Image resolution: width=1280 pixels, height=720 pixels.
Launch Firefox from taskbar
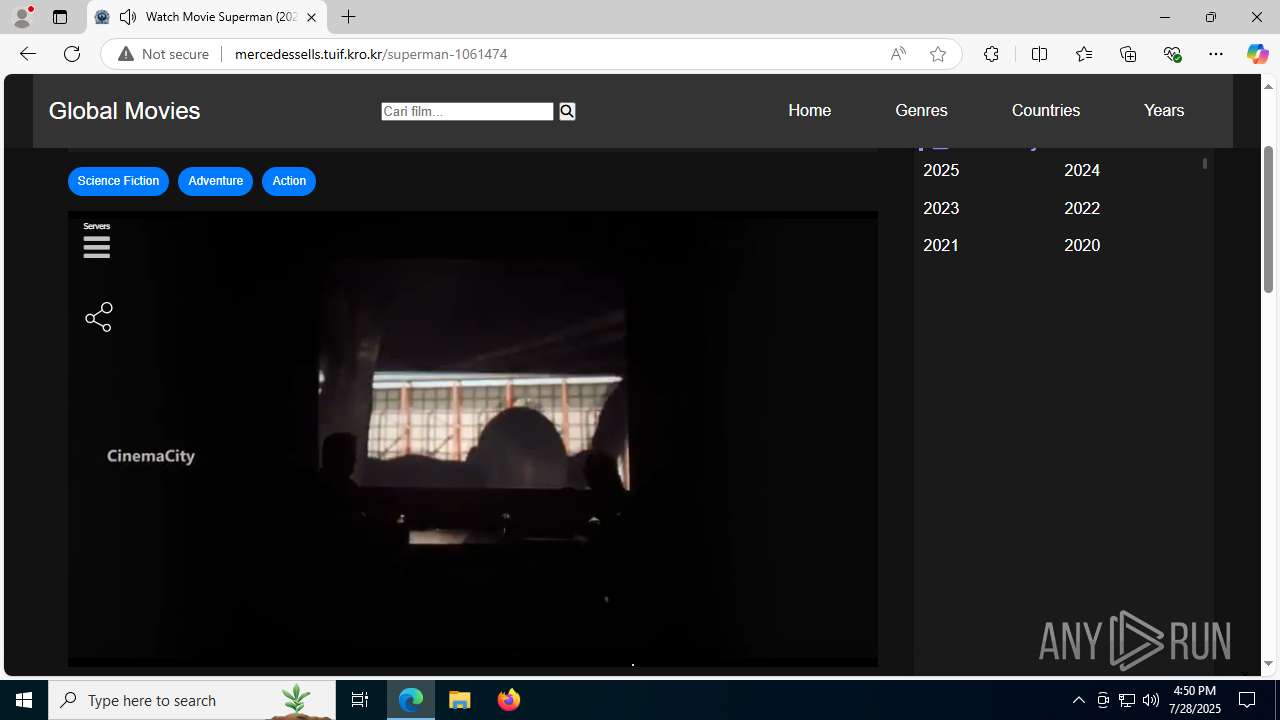508,700
